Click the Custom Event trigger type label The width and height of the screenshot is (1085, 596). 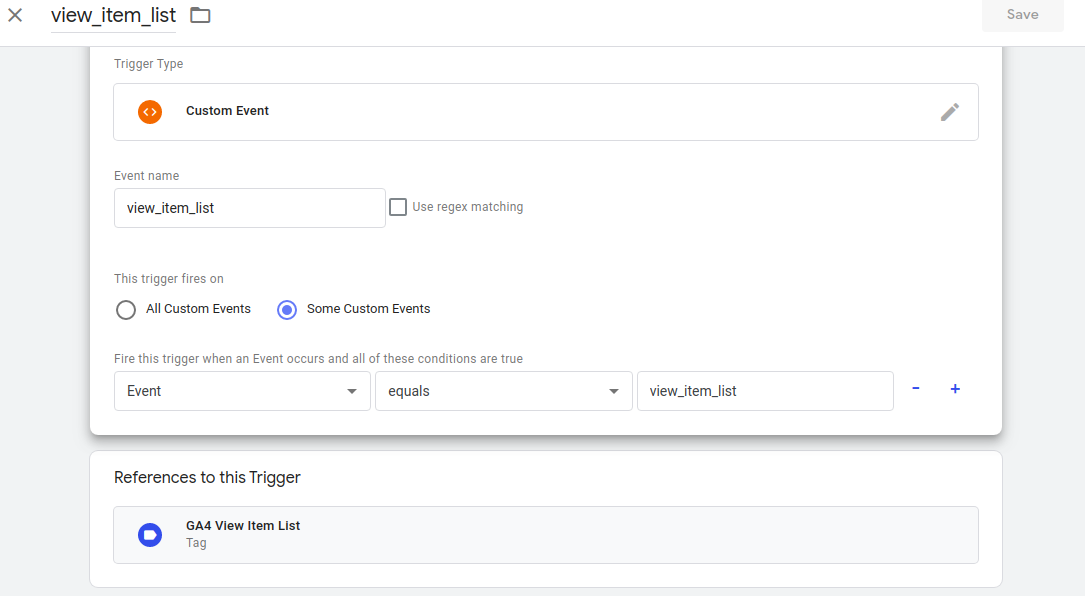(x=227, y=111)
